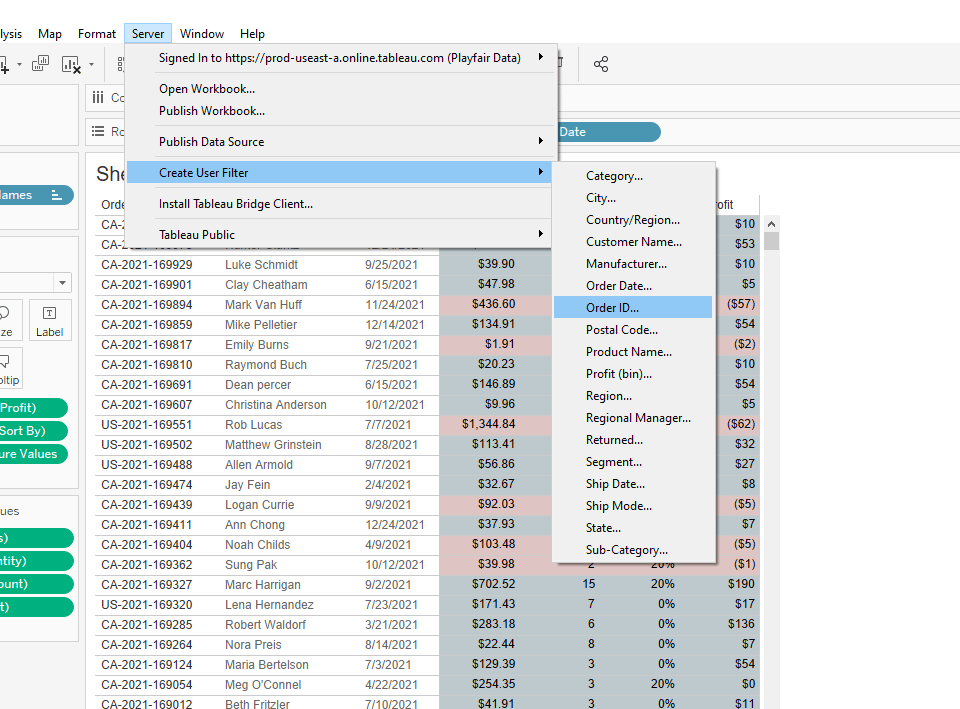Expand the Signed In account submenu arrow
The height and width of the screenshot is (709, 960).
540,57
